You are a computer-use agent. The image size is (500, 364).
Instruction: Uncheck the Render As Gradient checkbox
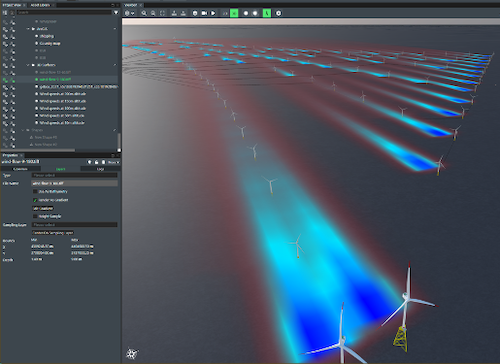(x=35, y=200)
